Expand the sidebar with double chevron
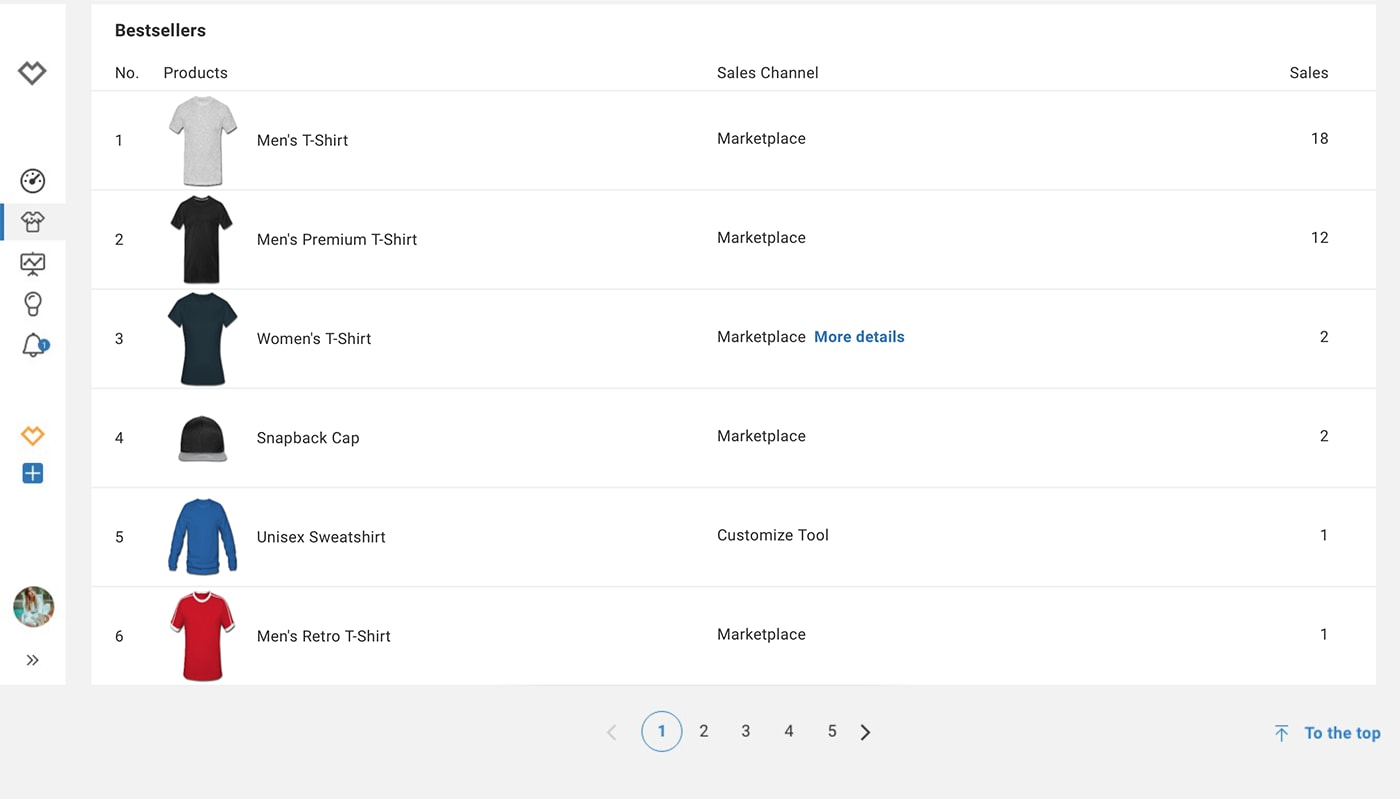 pyautogui.click(x=32, y=660)
